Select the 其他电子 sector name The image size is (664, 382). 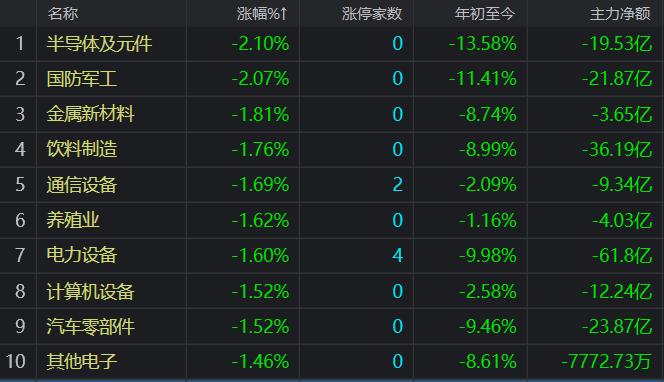pyautogui.click(x=82, y=361)
